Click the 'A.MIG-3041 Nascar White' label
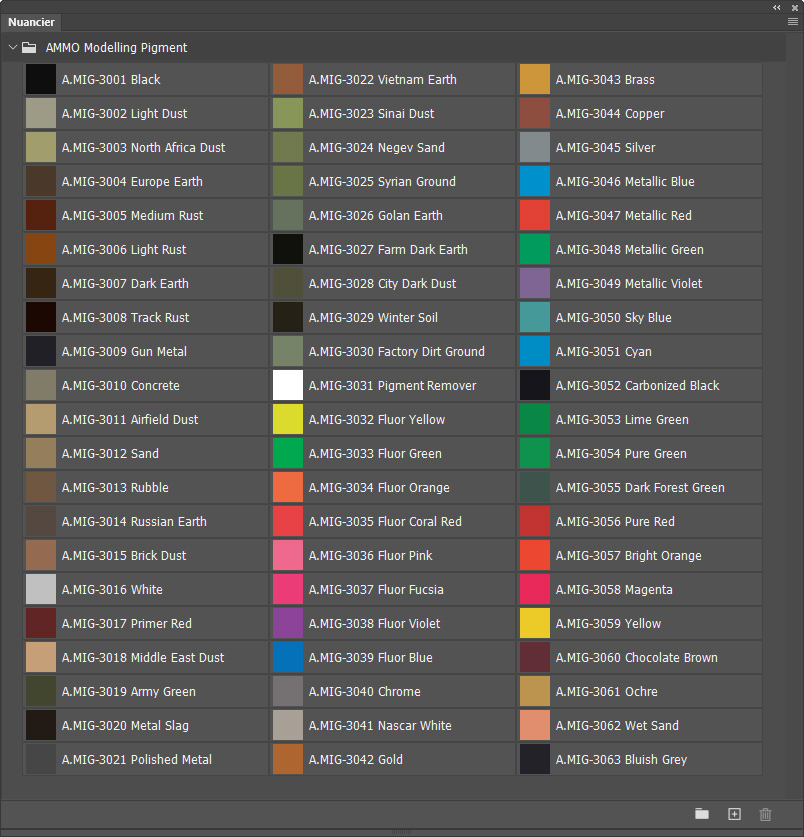The width and height of the screenshot is (804, 837). click(380, 725)
